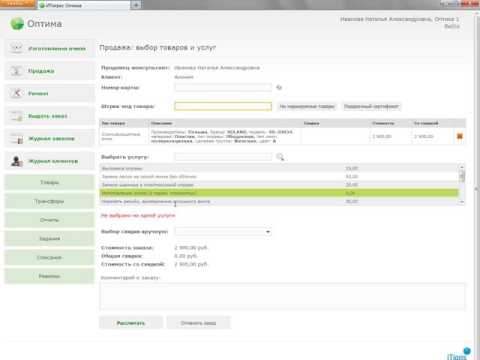Click the total discount value
Screen dimensions: 480x360
[186, 256]
